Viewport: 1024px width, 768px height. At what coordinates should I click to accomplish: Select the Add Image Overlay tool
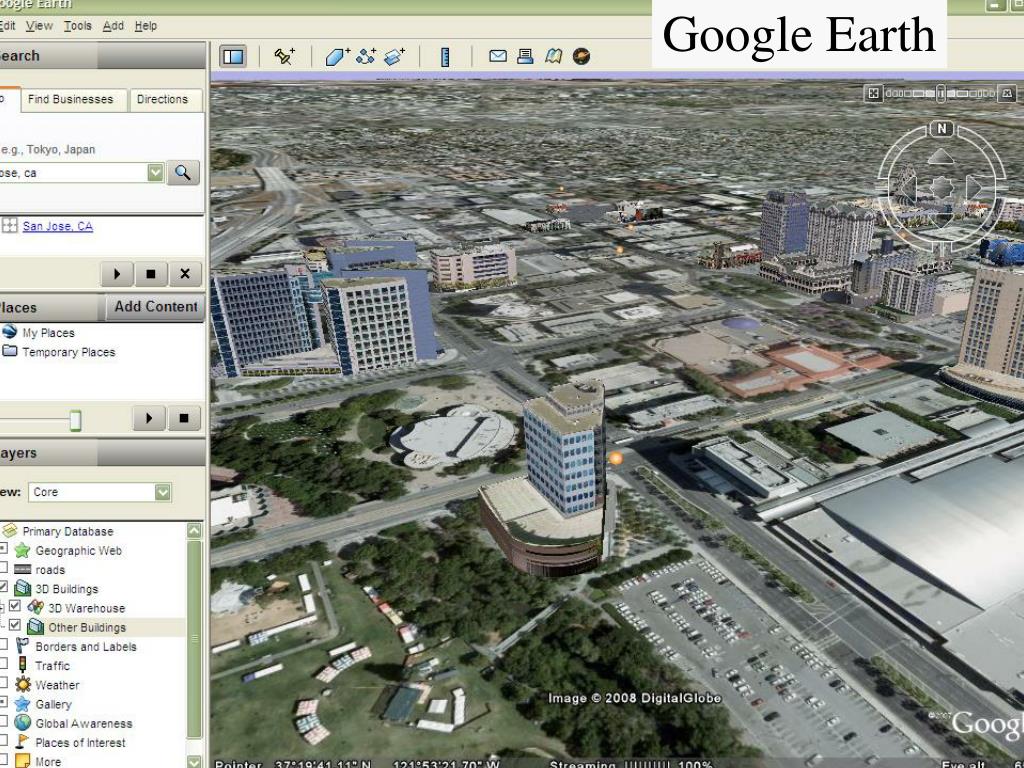click(394, 57)
